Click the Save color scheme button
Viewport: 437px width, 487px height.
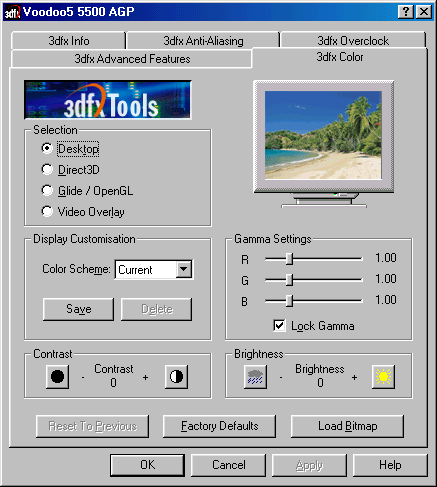tap(79, 309)
